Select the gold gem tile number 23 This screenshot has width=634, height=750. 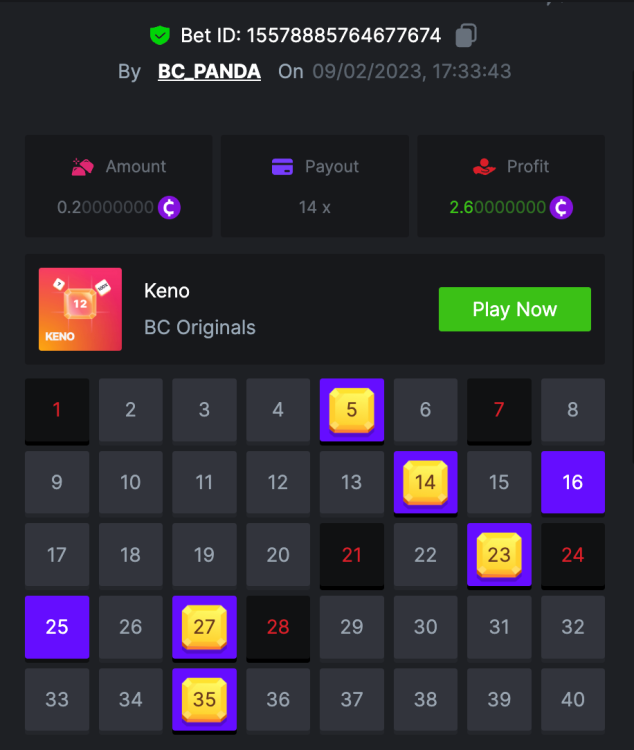[x=499, y=555]
